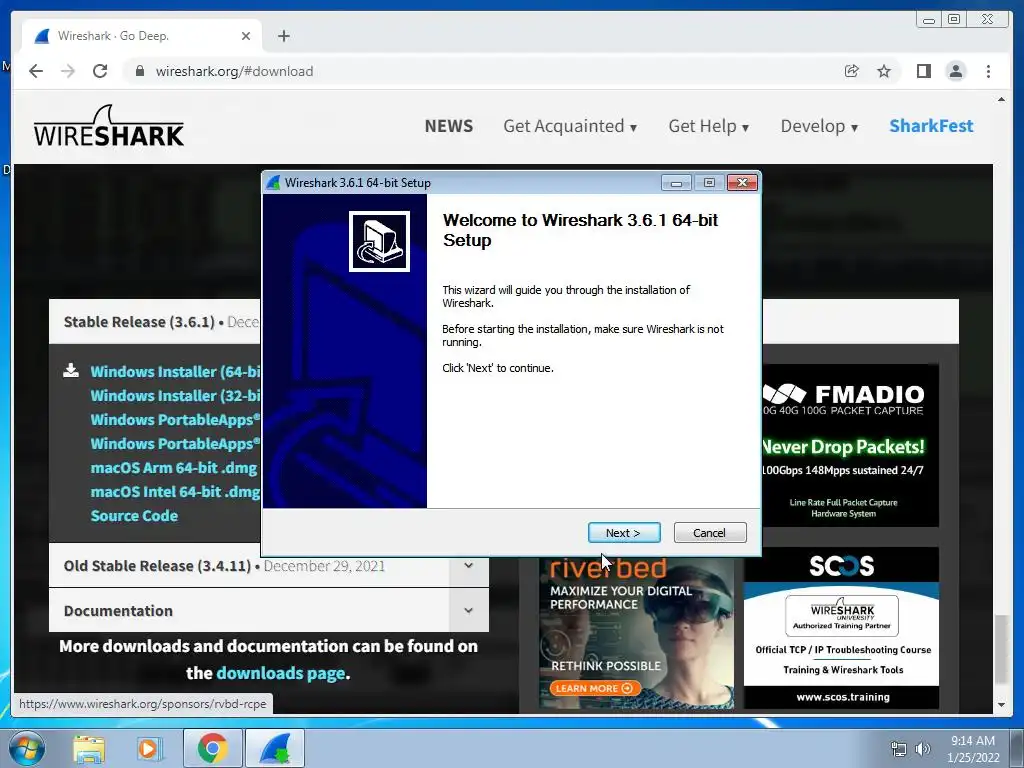
Task: Click the riverbed LEARN MORE button
Action: click(594, 688)
